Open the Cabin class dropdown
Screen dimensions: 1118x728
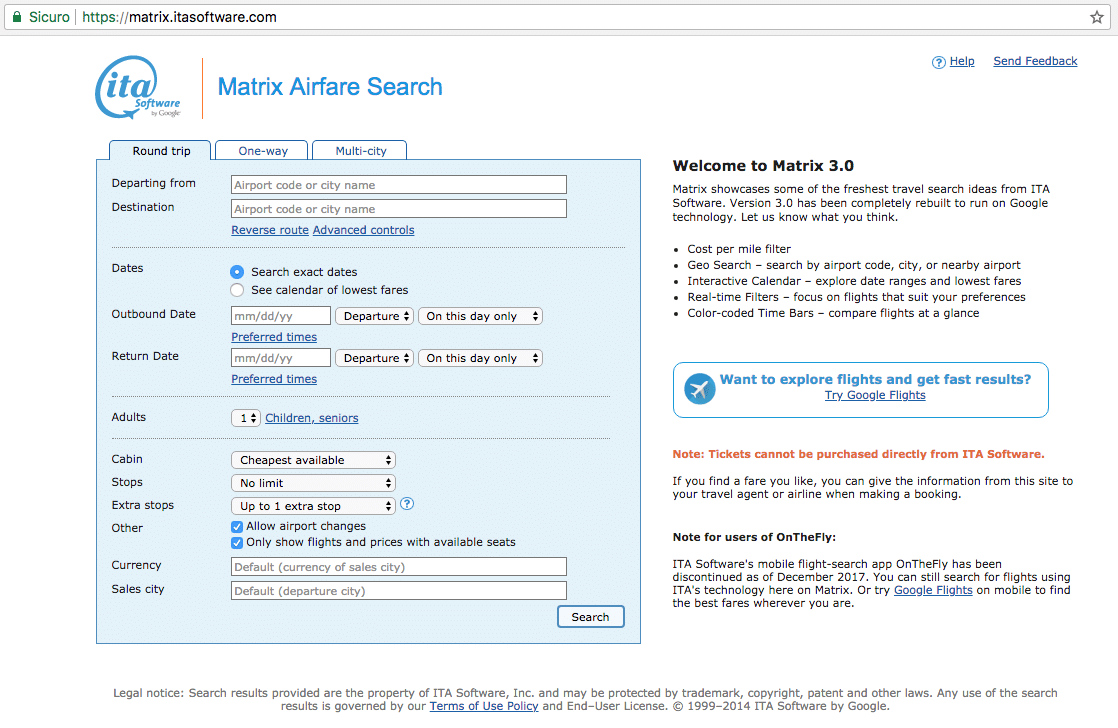point(314,460)
